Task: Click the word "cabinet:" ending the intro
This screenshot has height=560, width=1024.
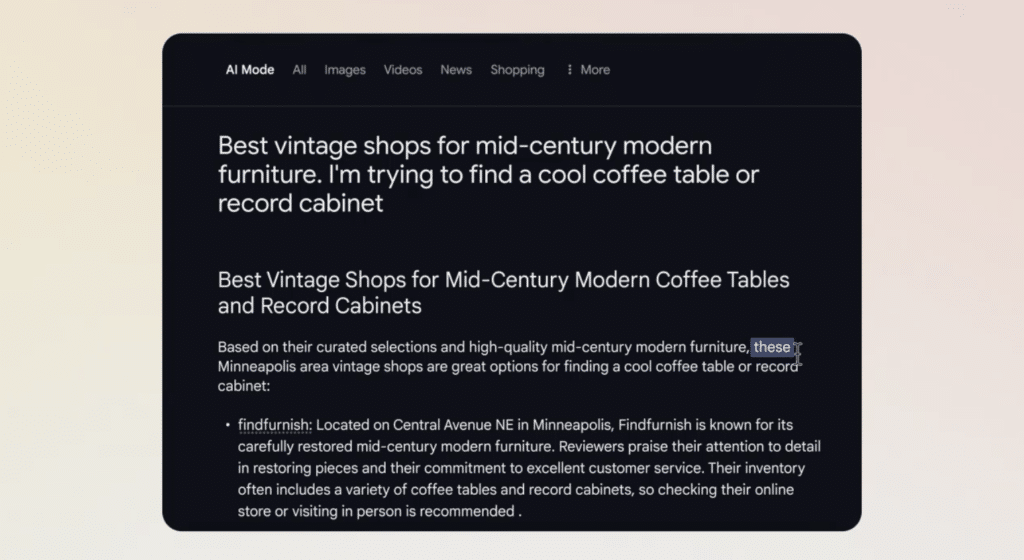Action: click(244, 386)
